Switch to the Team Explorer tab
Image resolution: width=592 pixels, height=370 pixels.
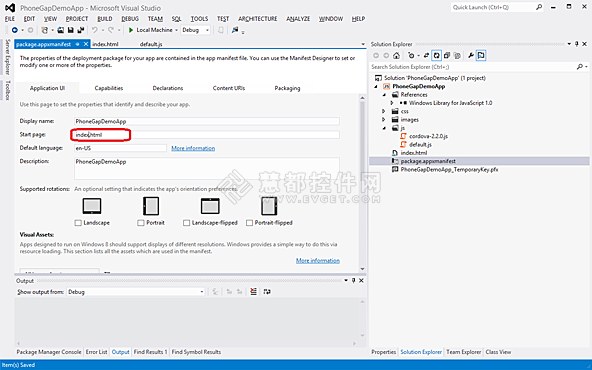tap(464, 352)
